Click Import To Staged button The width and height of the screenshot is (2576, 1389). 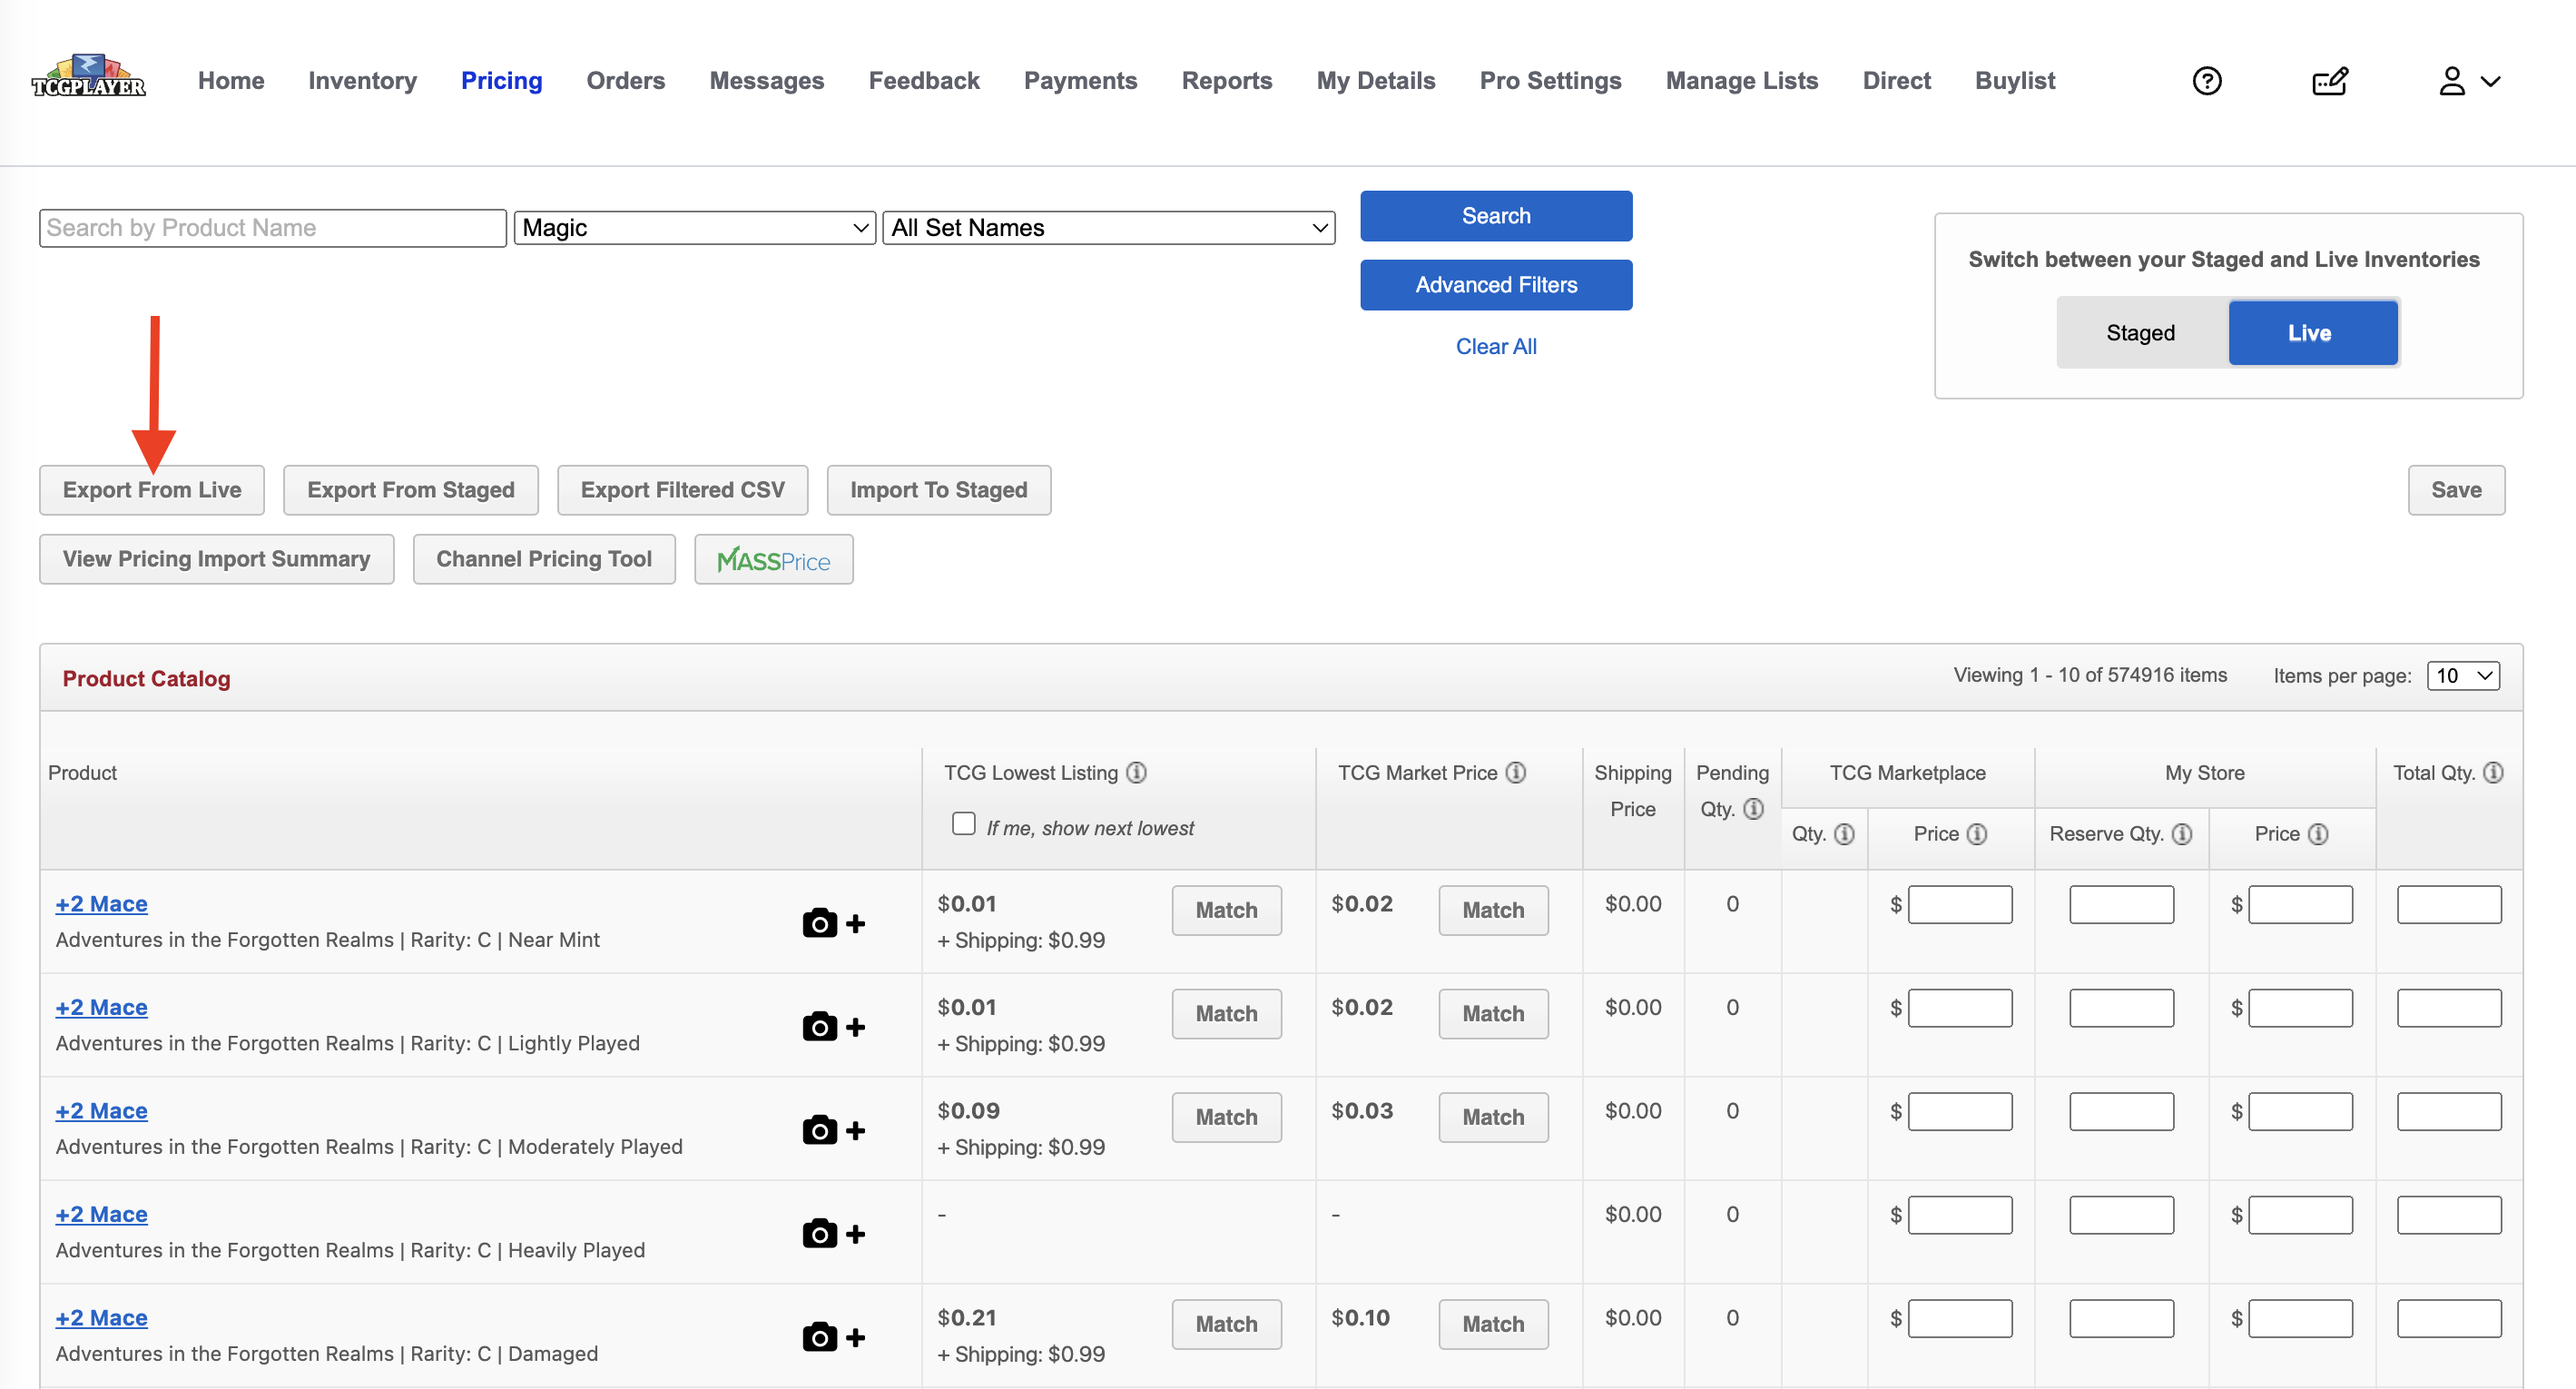click(x=939, y=490)
